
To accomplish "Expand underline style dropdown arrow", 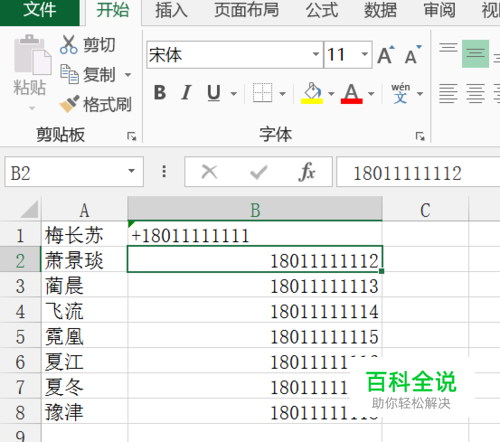I will (234, 94).
